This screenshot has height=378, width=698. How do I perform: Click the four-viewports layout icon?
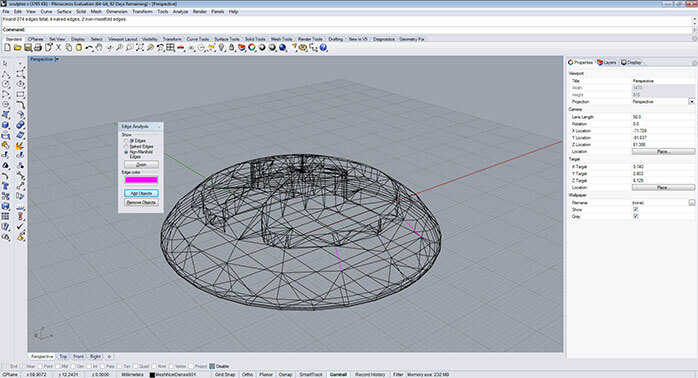(x=170, y=48)
